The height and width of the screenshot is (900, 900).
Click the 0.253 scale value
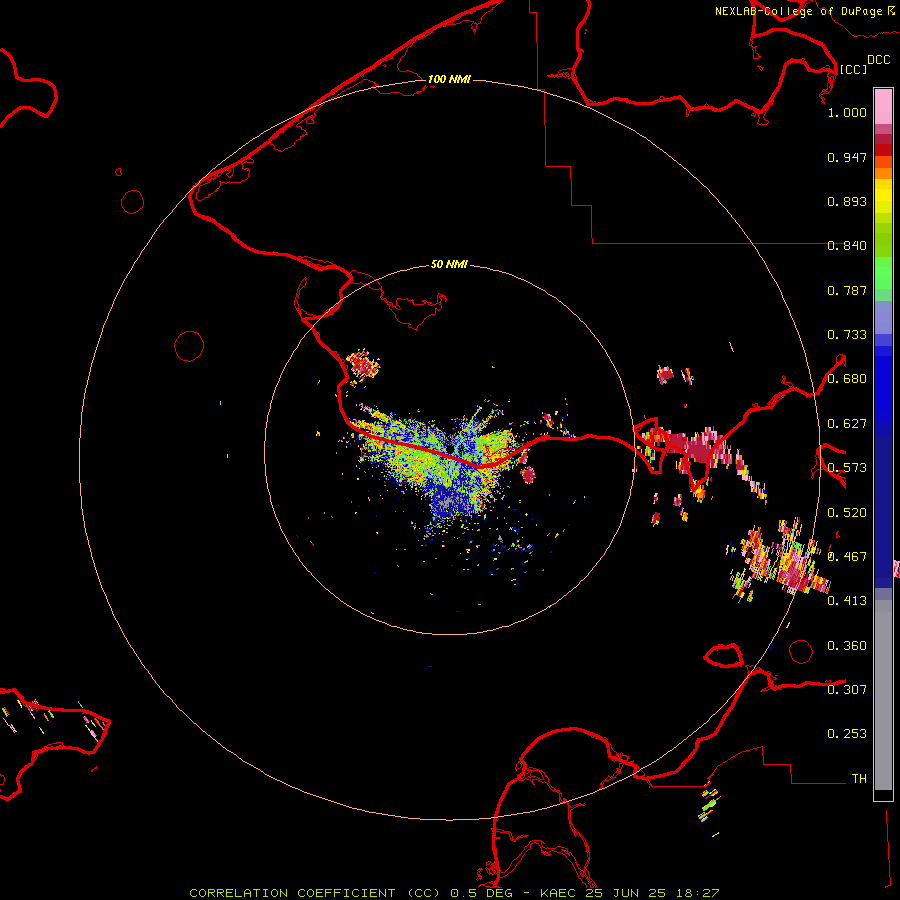pos(847,734)
